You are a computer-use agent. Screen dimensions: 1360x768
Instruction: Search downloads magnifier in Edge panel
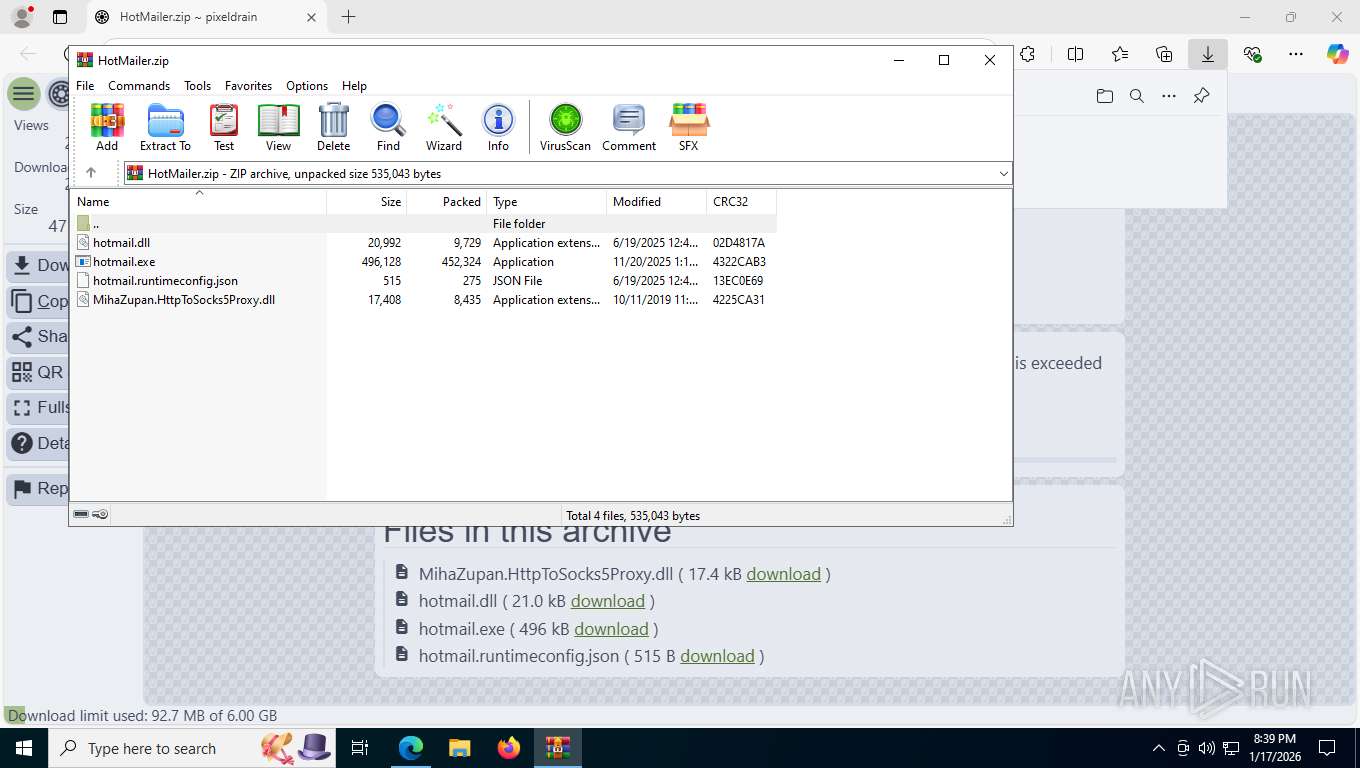click(1137, 96)
